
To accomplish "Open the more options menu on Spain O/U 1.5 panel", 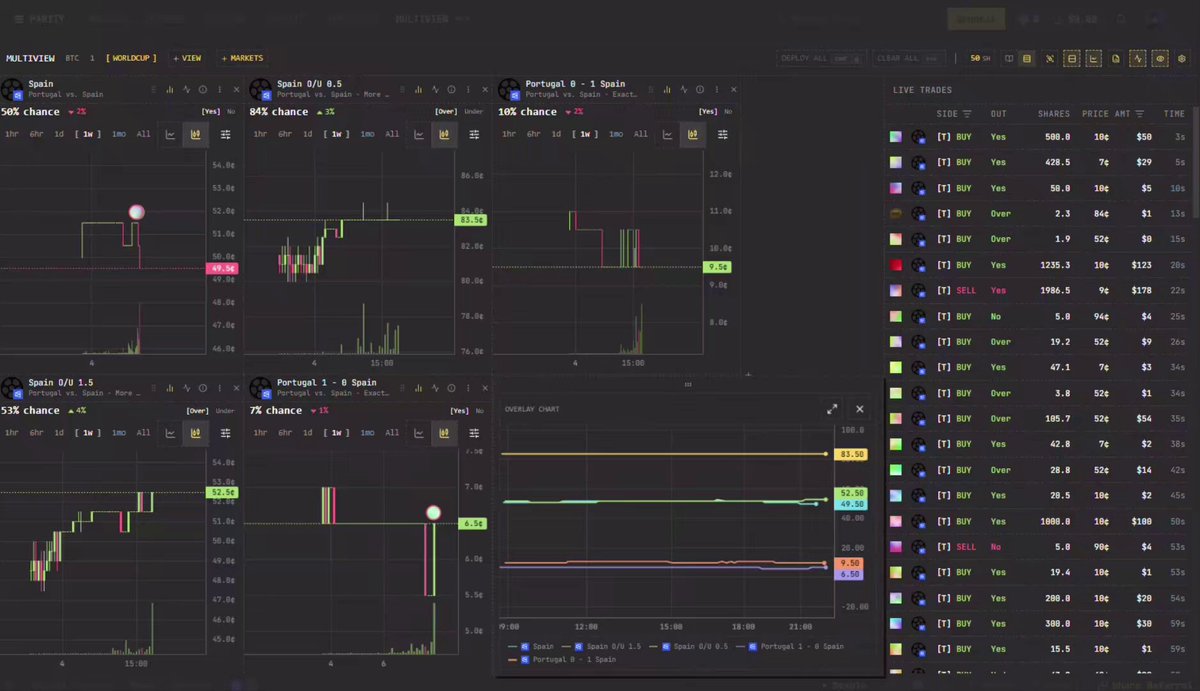I will [219, 388].
